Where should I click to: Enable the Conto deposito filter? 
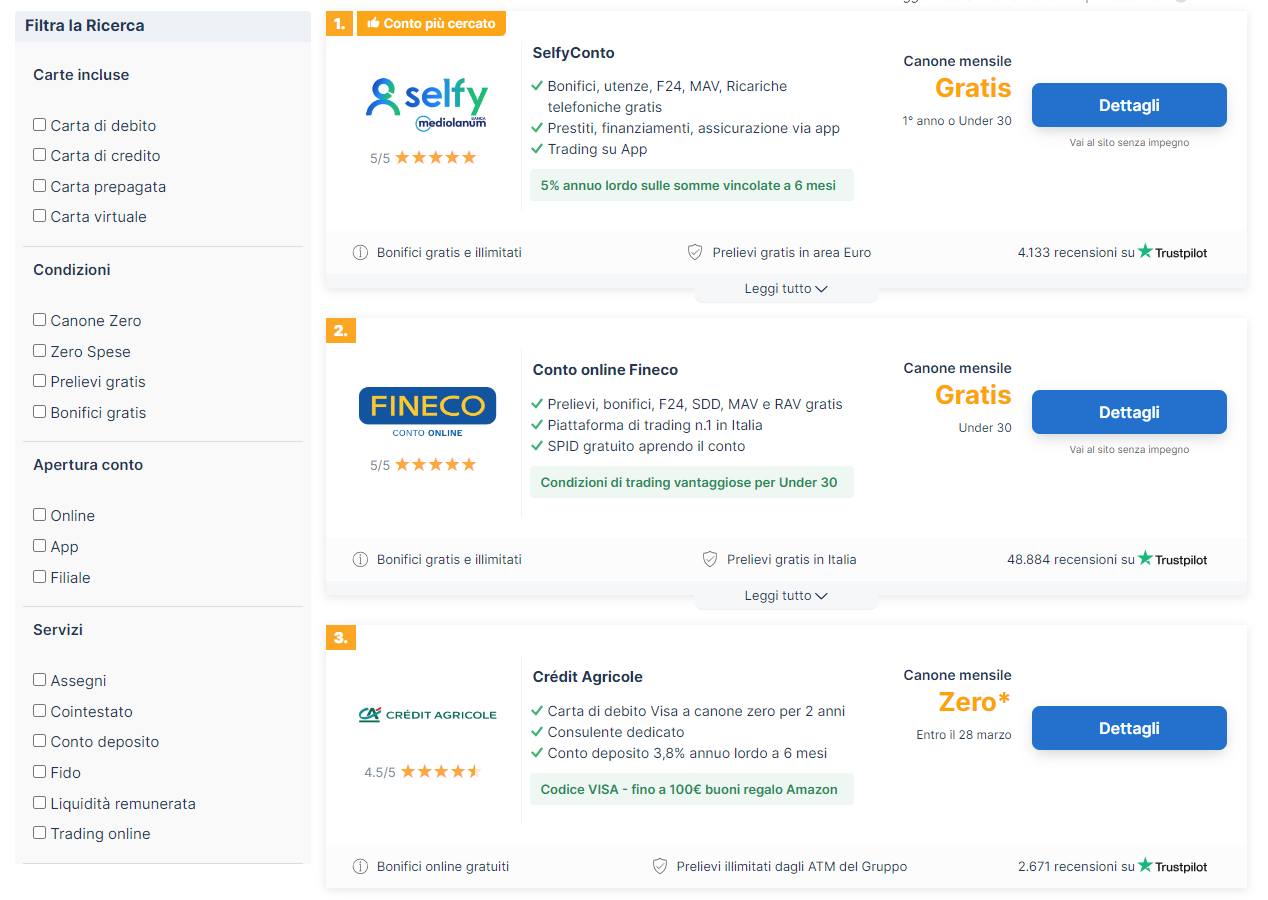40,741
